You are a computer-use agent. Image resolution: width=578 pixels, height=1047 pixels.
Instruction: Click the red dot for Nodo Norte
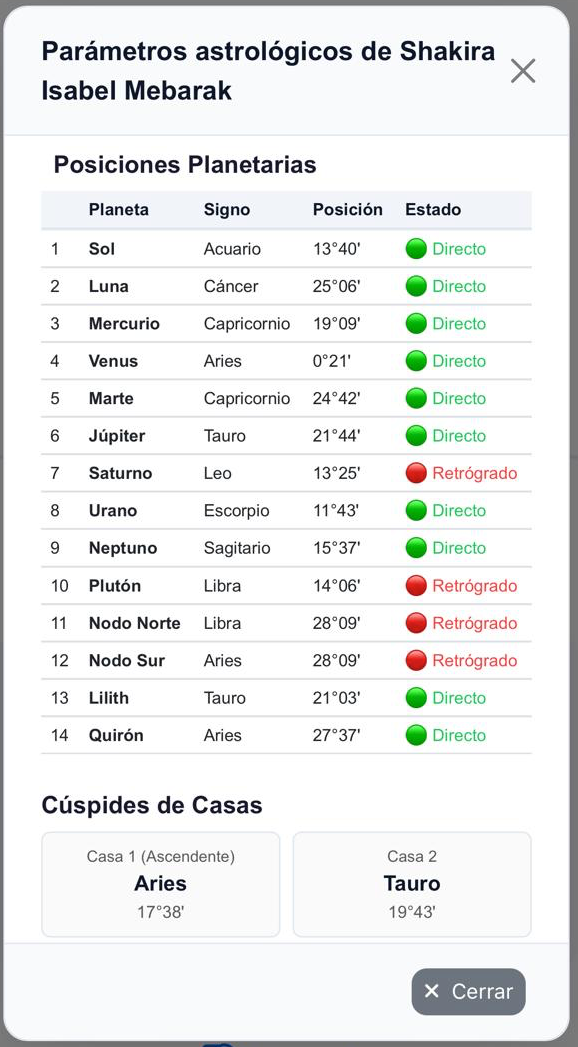[x=416, y=623]
